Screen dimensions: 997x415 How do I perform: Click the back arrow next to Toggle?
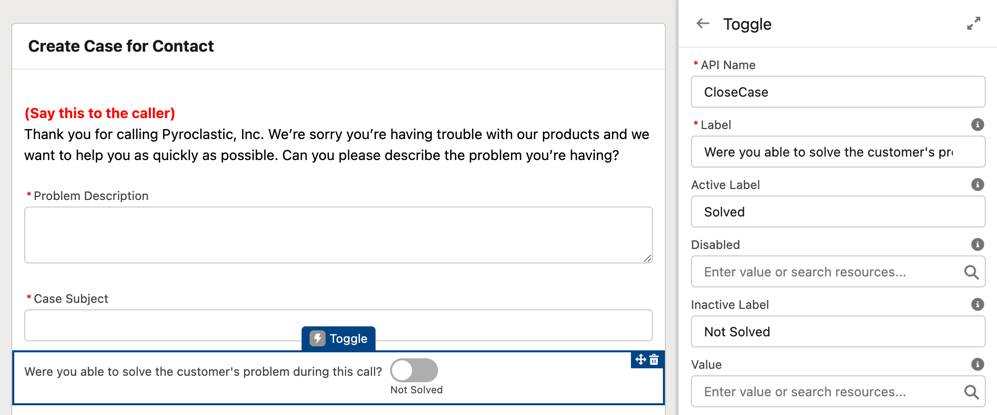tap(703, 24)
